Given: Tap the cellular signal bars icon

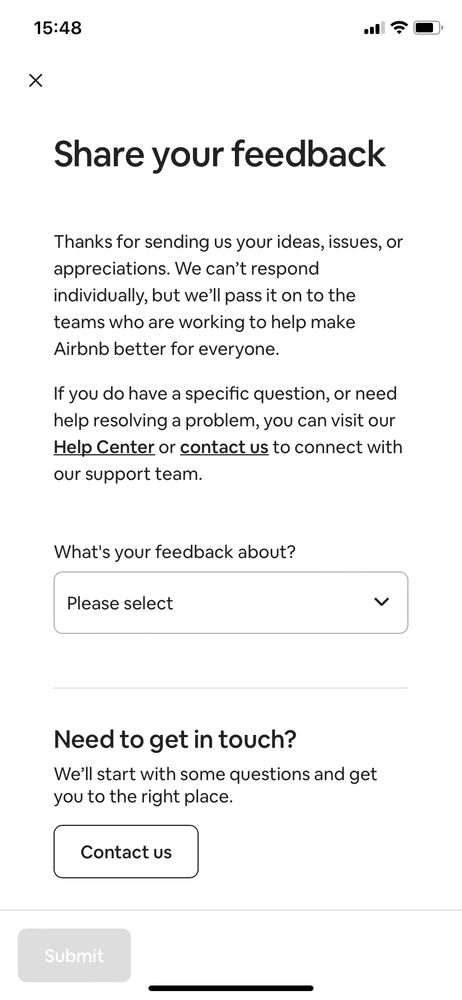Looking at the screenshot, I should tap(373, 28).
